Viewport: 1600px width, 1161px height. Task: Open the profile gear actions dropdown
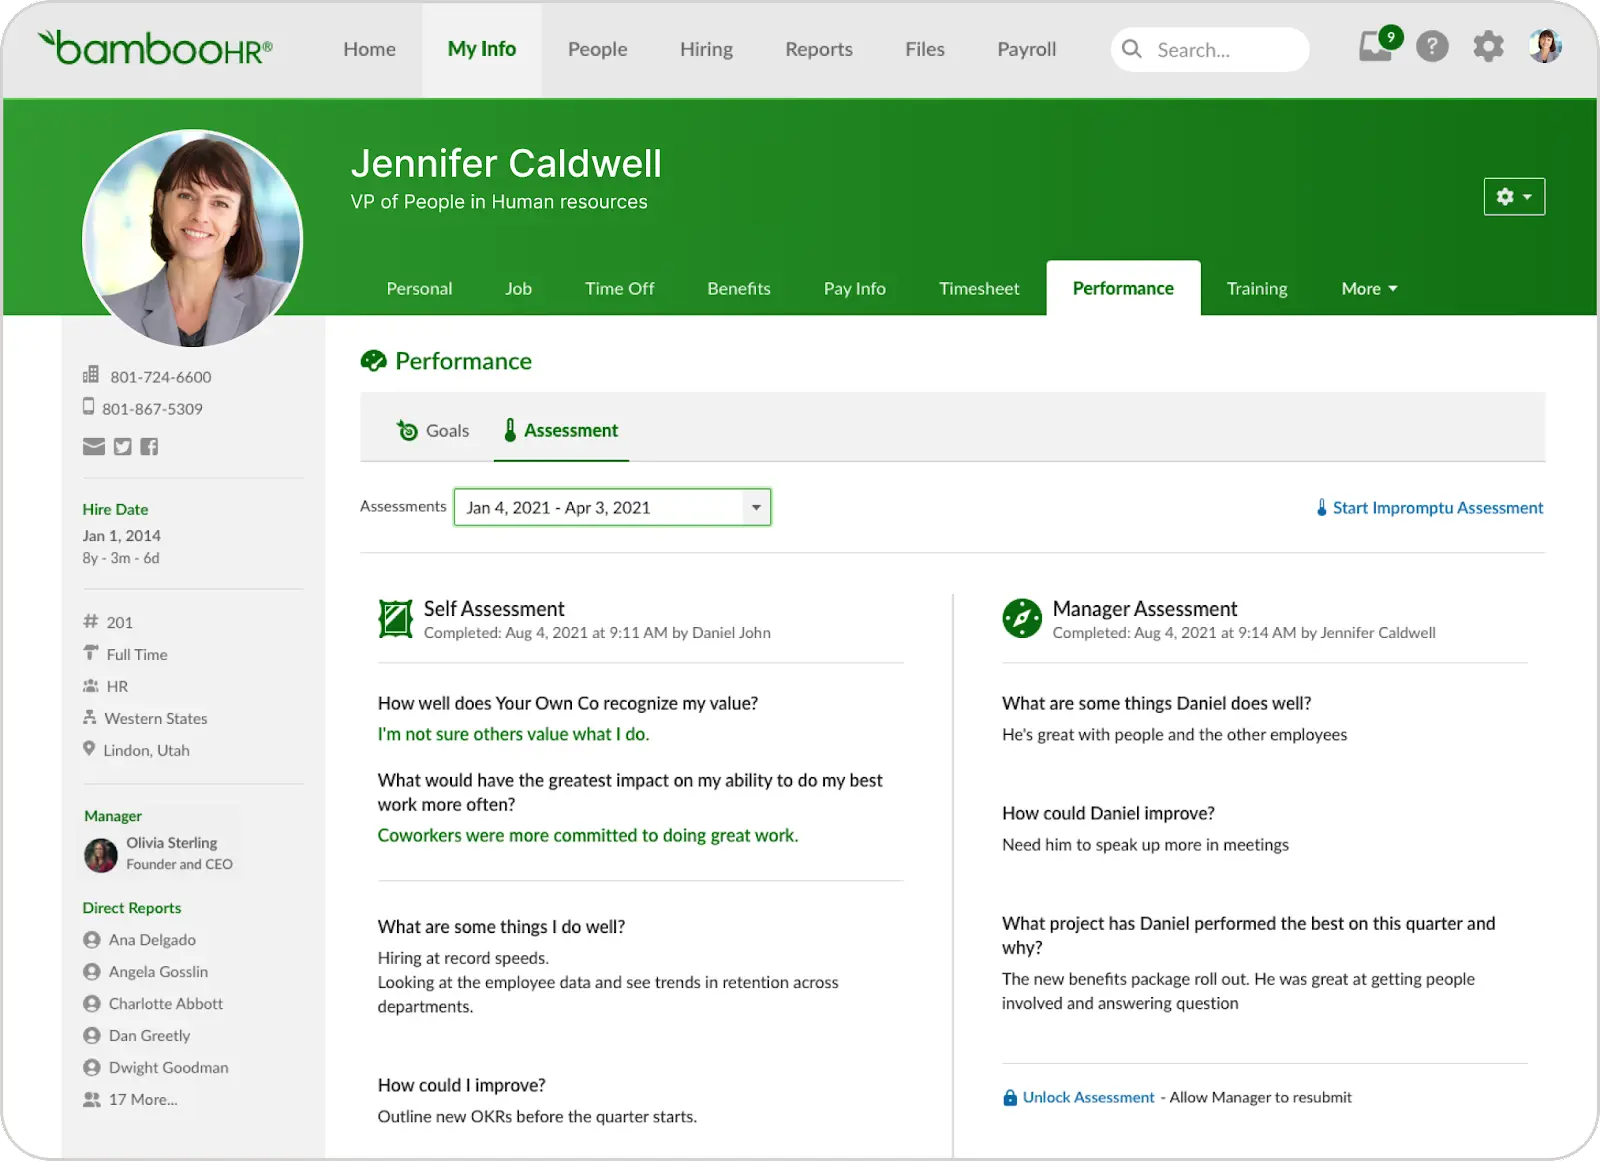tap(1514, 197)
